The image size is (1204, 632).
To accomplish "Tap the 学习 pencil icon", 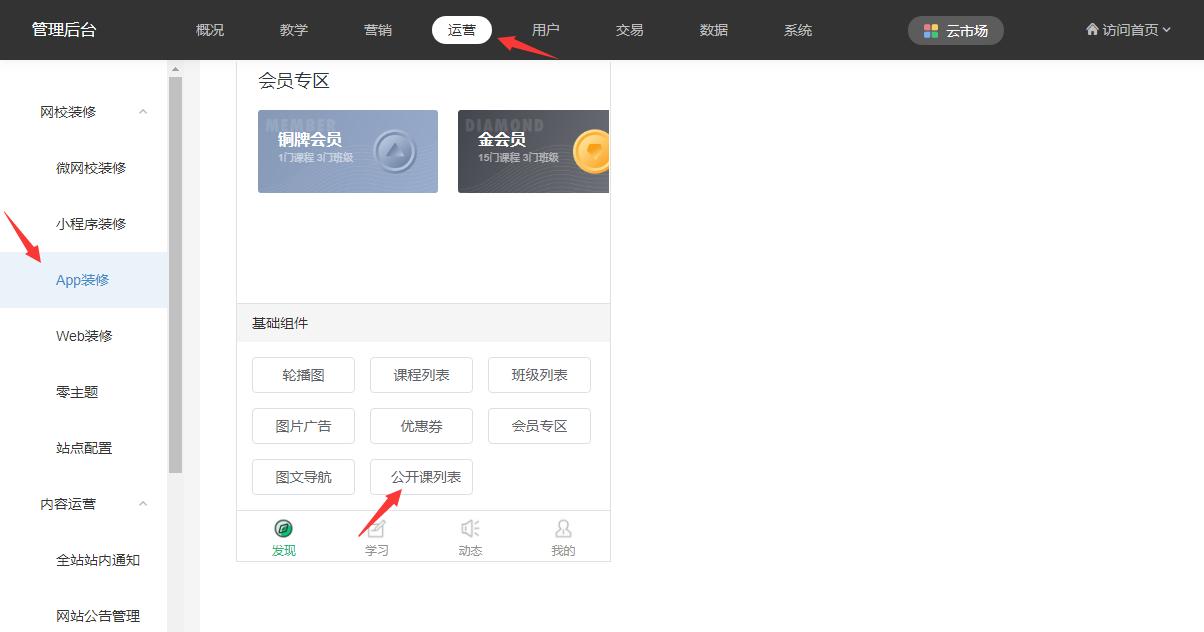I will click(x=376, y=528).
